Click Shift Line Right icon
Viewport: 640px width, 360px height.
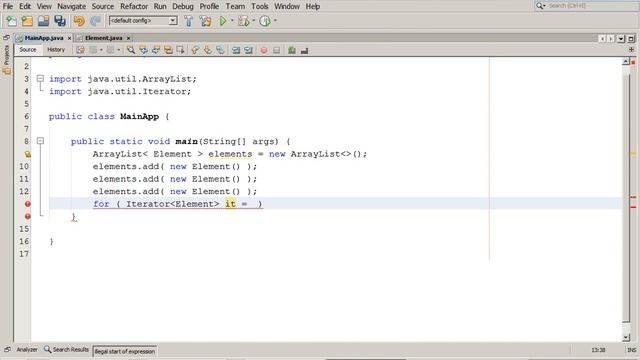pyautogui.click(x=248, y=50)
